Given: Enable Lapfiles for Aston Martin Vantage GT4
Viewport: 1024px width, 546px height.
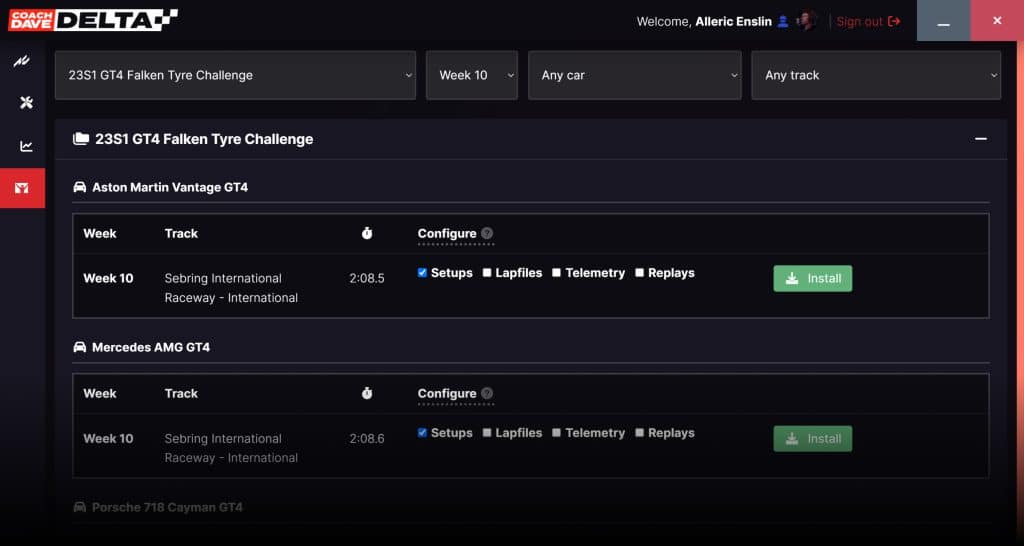Looking at the screenshot, I should (487, 273).
